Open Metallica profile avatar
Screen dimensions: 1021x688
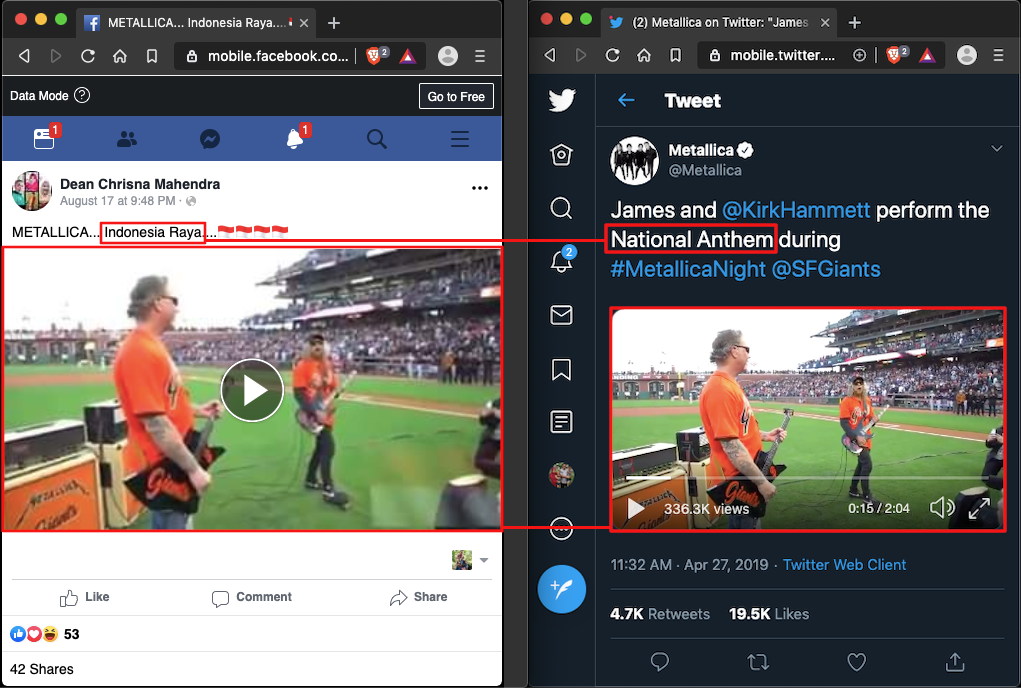click(634, 160)
